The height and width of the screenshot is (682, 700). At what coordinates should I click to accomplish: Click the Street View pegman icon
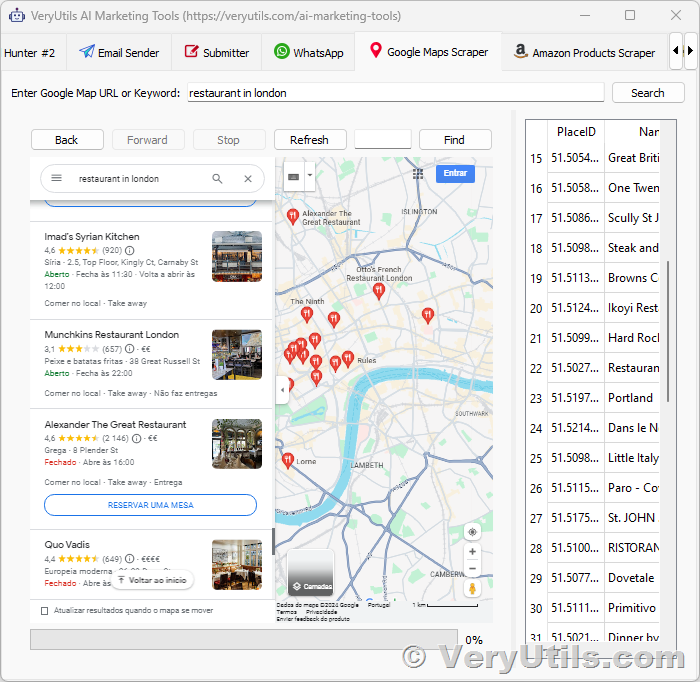(472, 589)
